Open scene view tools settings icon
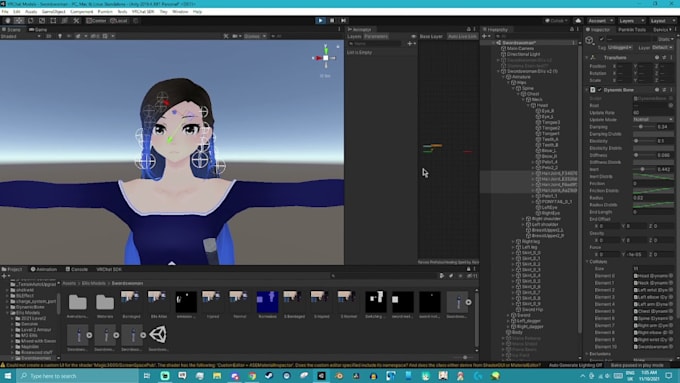680x383 pixels. coord(226,36)
